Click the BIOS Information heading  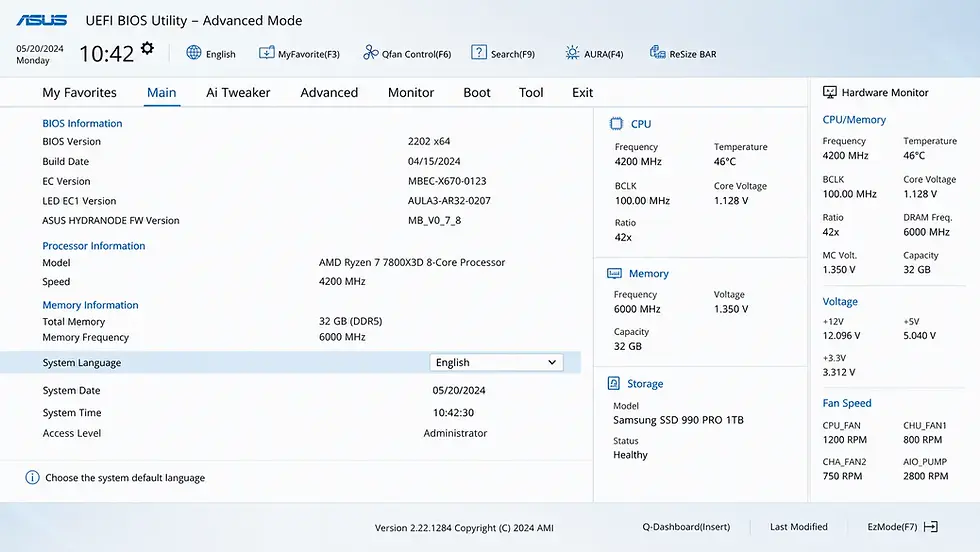tap(82, 124)
